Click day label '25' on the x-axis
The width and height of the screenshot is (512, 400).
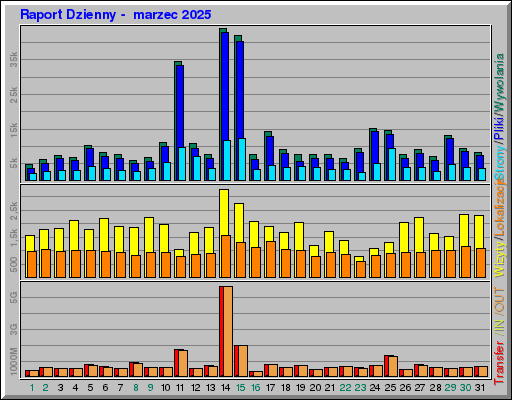point(390,388)
